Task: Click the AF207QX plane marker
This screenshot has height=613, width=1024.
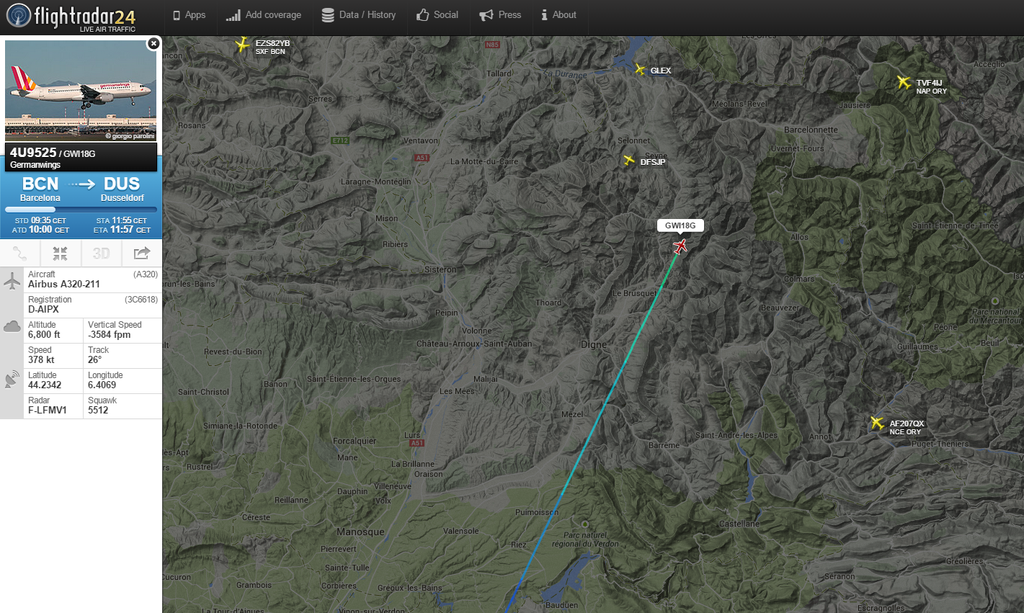Action: pos(876,423)
